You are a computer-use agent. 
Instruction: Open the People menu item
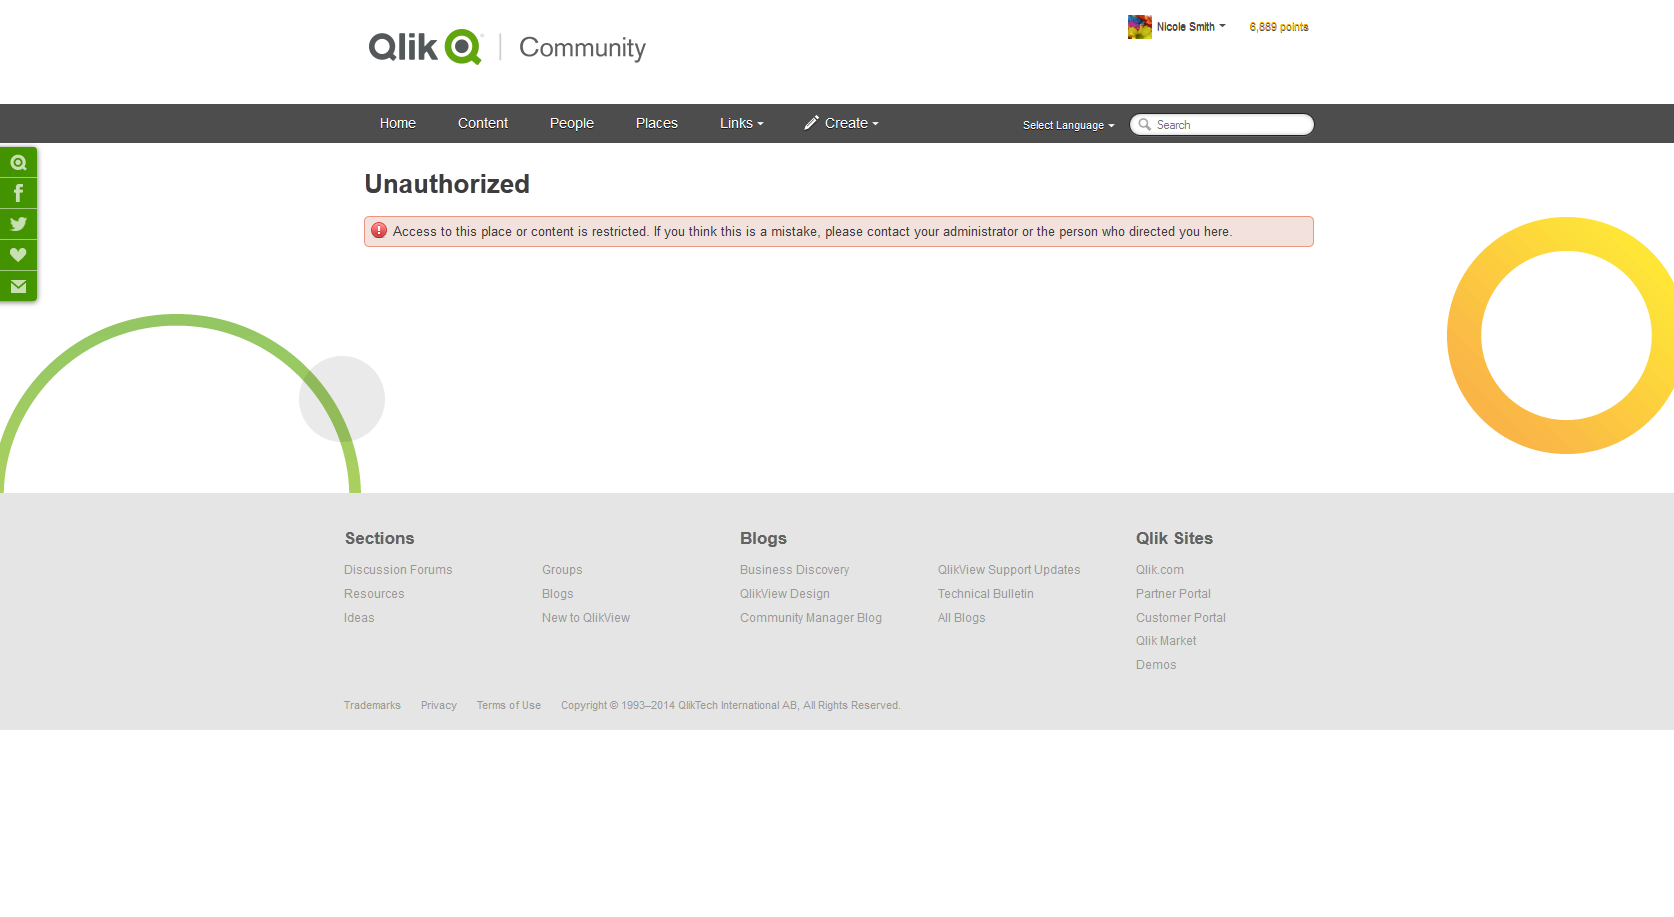point(572,123)
